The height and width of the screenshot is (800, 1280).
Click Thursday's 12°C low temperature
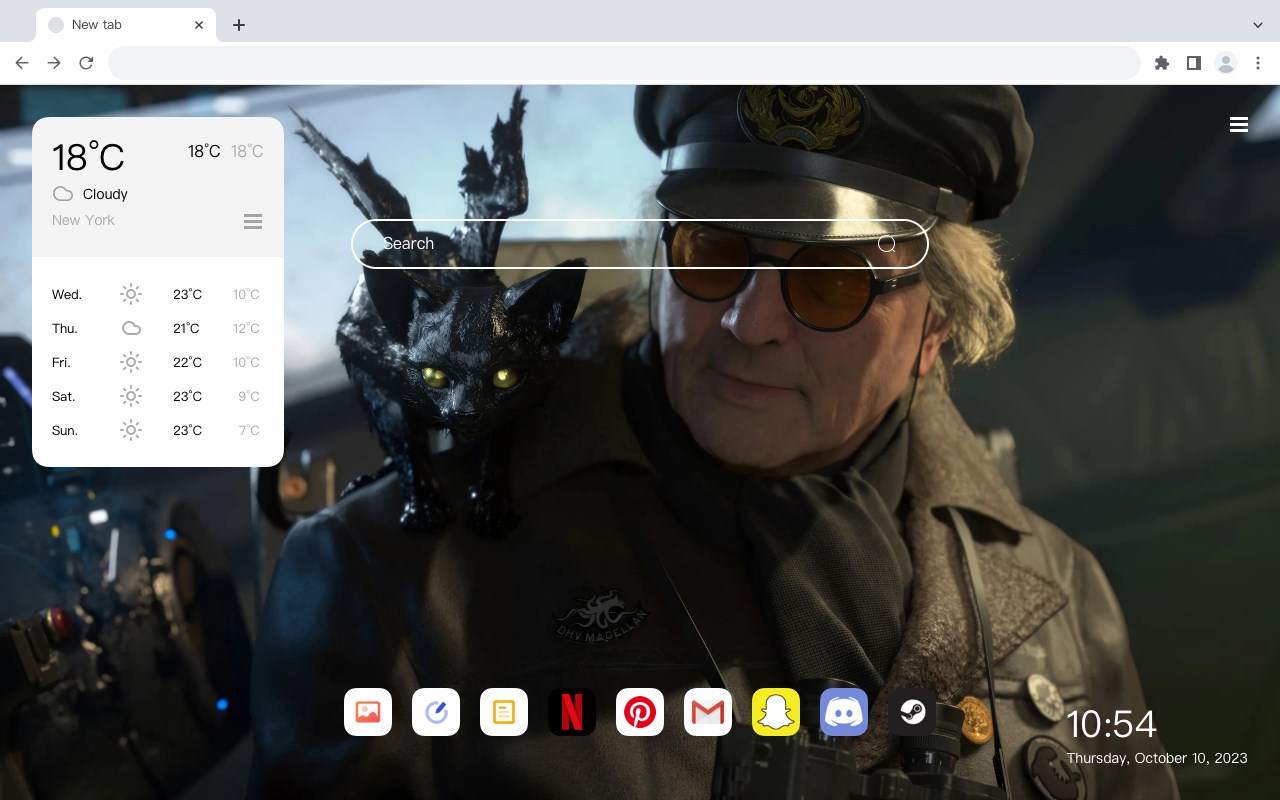point(246,328)
